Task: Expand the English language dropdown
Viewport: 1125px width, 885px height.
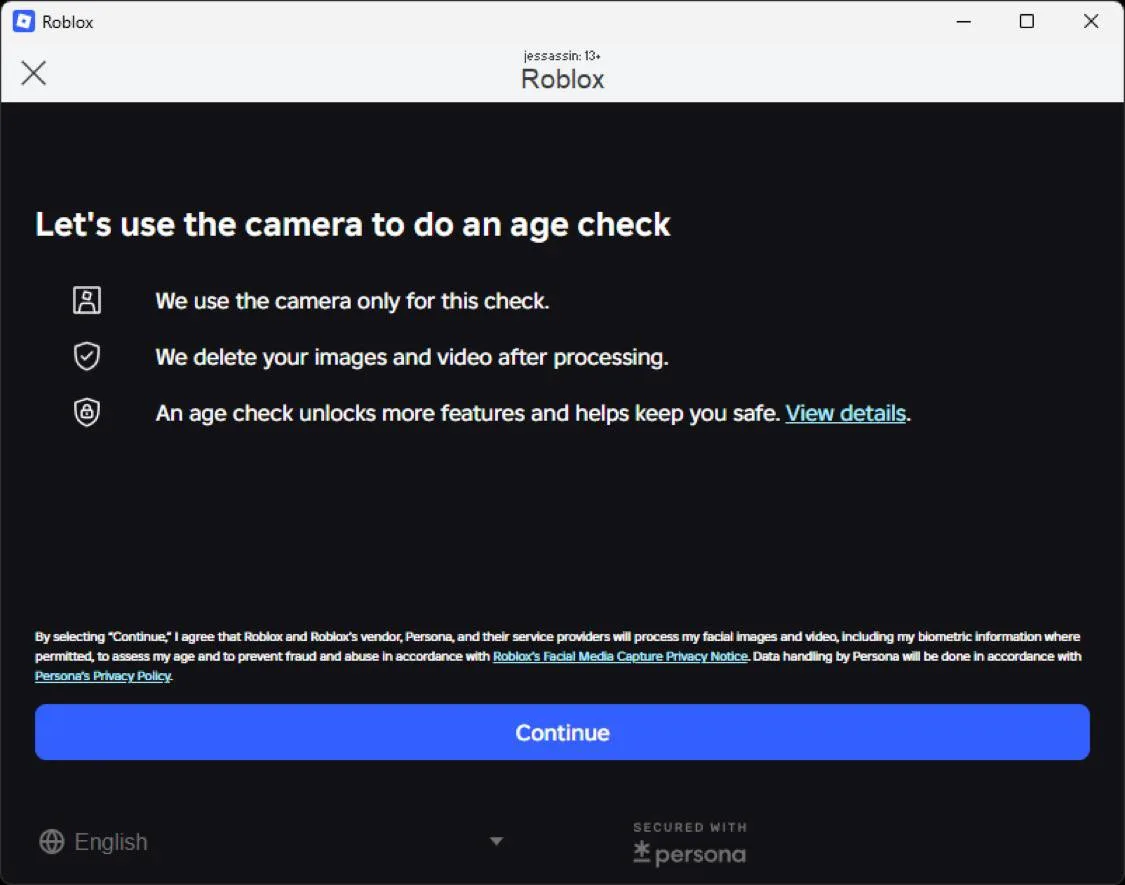Action: (x=271, y=841)
